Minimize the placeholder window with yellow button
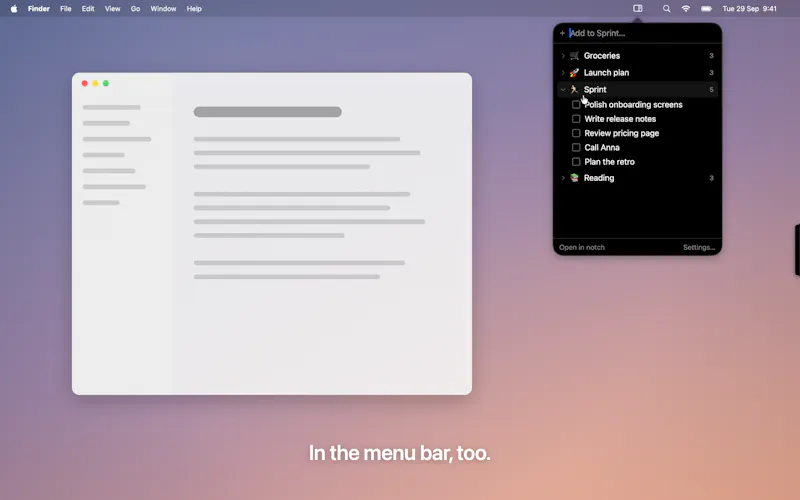The image size is (800, 500). [x=95, y=83]
